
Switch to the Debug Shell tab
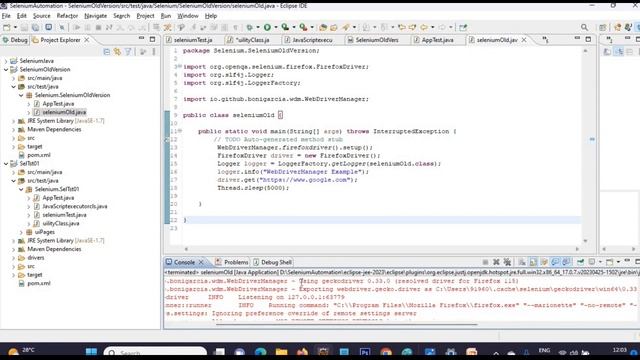pyautogui.click(x=272, y=262)
